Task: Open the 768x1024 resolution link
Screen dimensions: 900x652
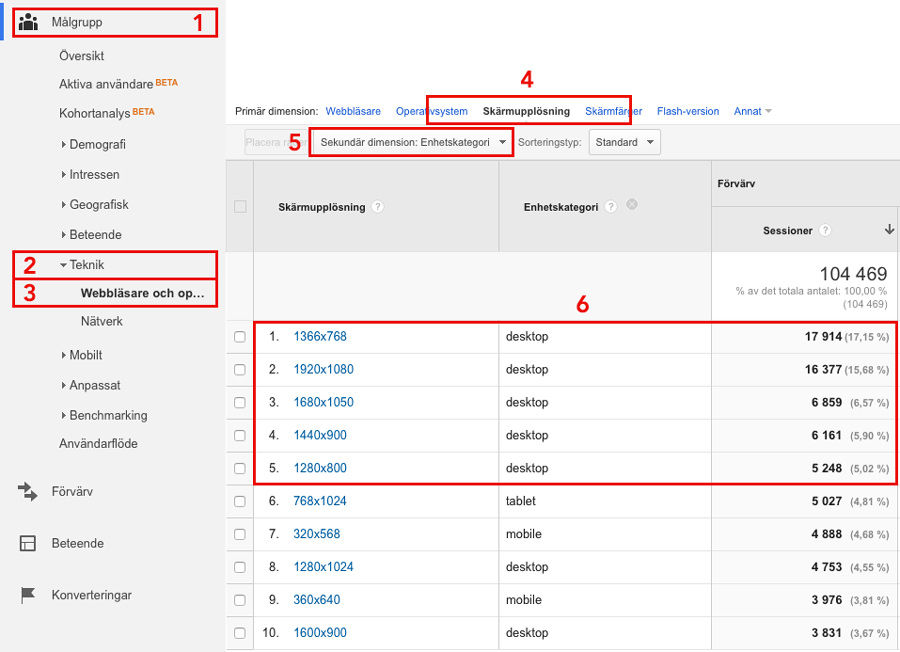Action: click(320, 502)
